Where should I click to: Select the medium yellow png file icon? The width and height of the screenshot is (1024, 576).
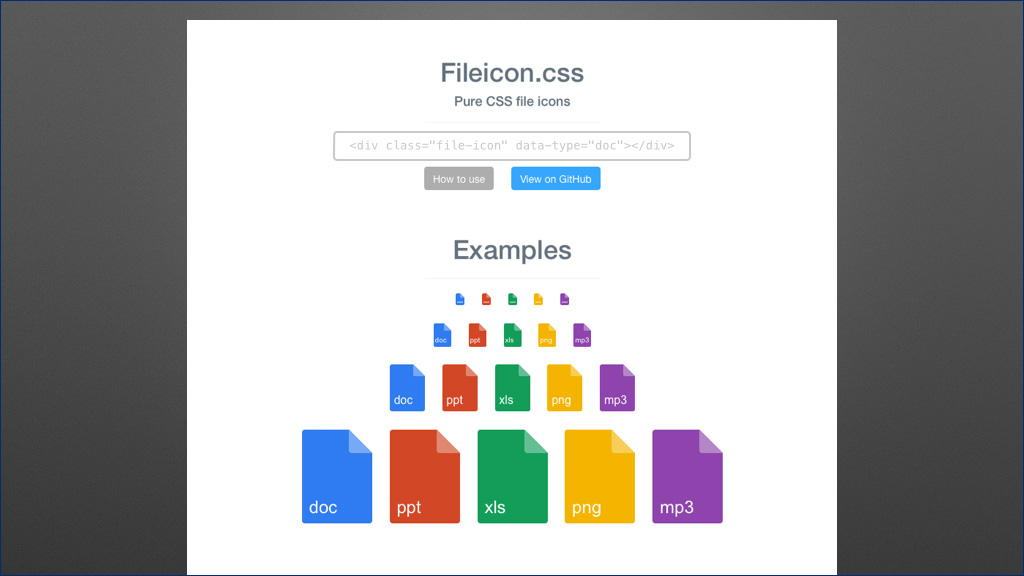(x=564, y=388)
